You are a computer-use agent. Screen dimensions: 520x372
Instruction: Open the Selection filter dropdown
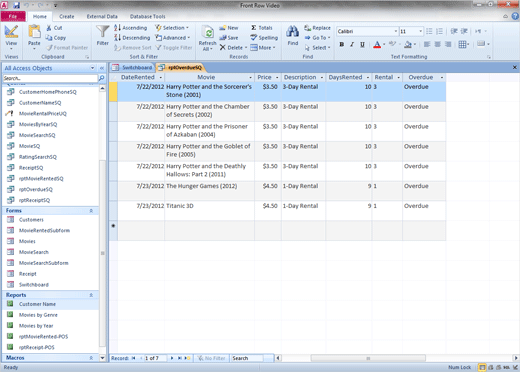[172, 28]
